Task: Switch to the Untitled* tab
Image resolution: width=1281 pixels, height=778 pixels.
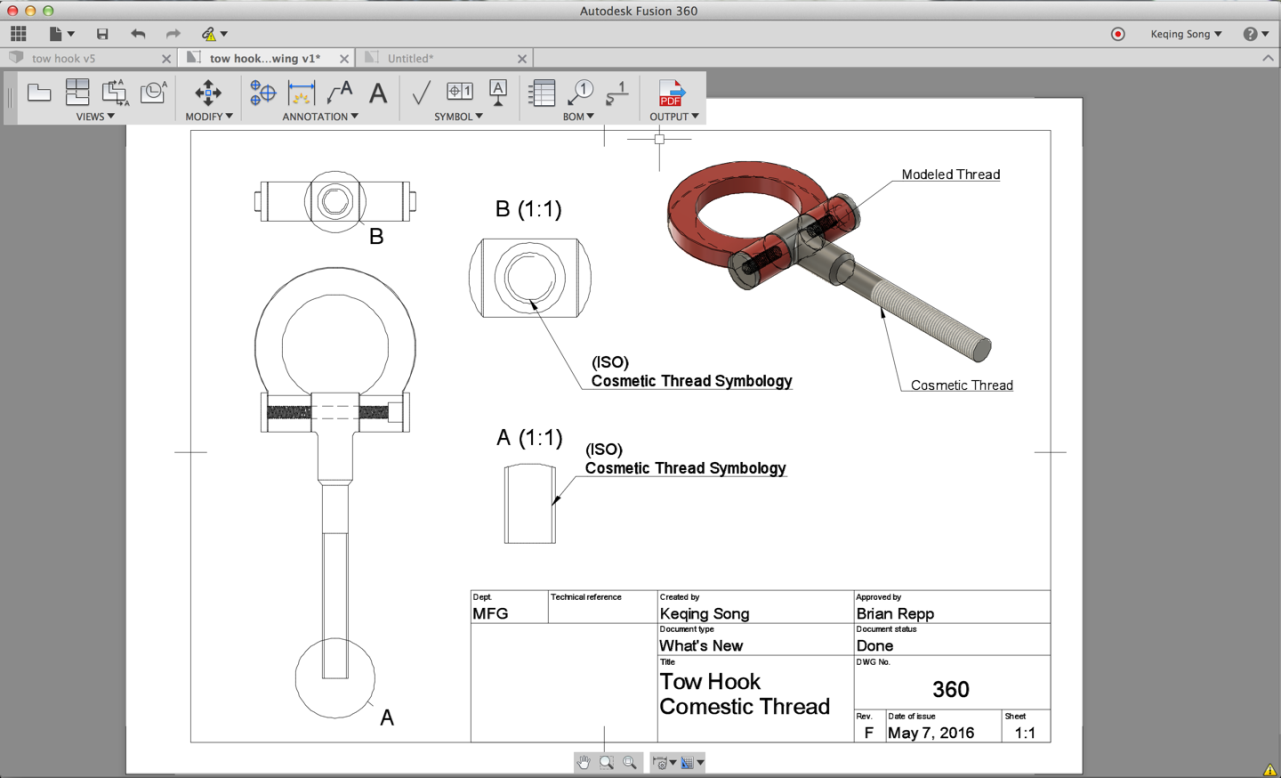Action: pyautogui.click(x=410, y=58)
